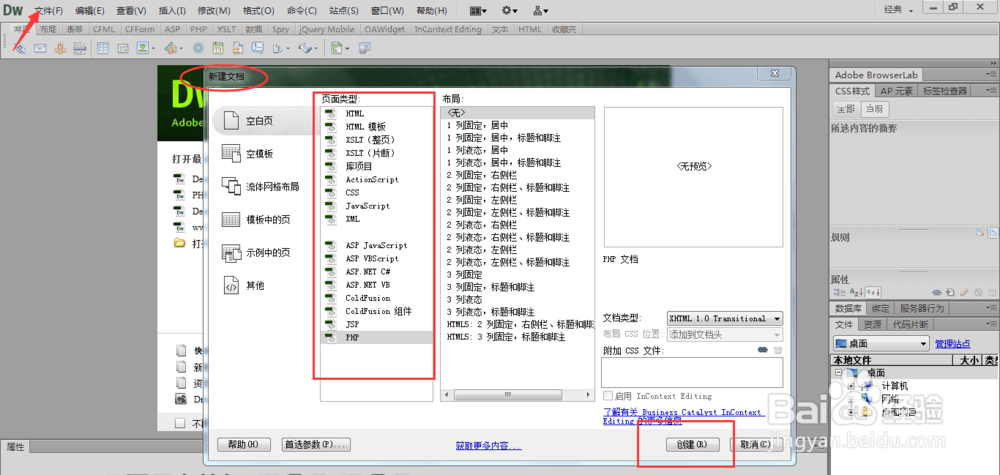
Task: Select HTML 模板 in page type list
Action: click(365, 126)
